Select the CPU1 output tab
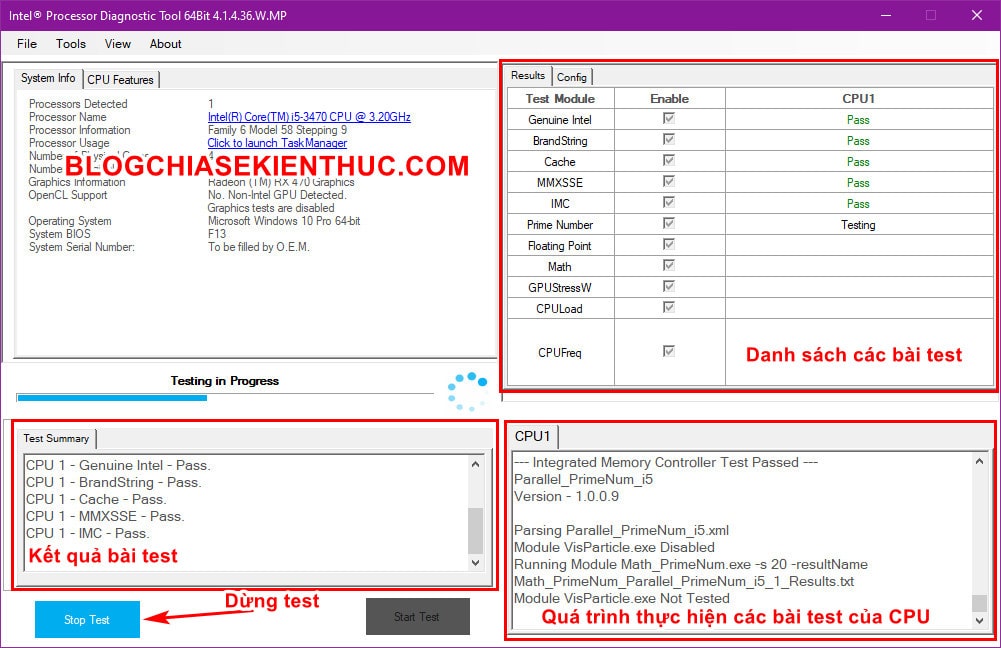The image size is (1001, 648). (x=532, y=436)
